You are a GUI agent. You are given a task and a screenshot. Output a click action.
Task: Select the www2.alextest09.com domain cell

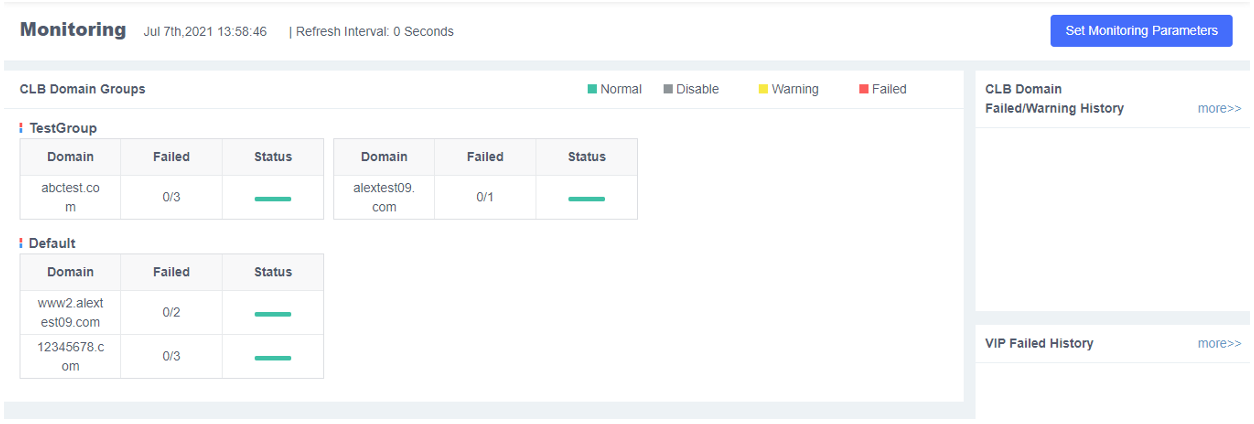point(70,312)
